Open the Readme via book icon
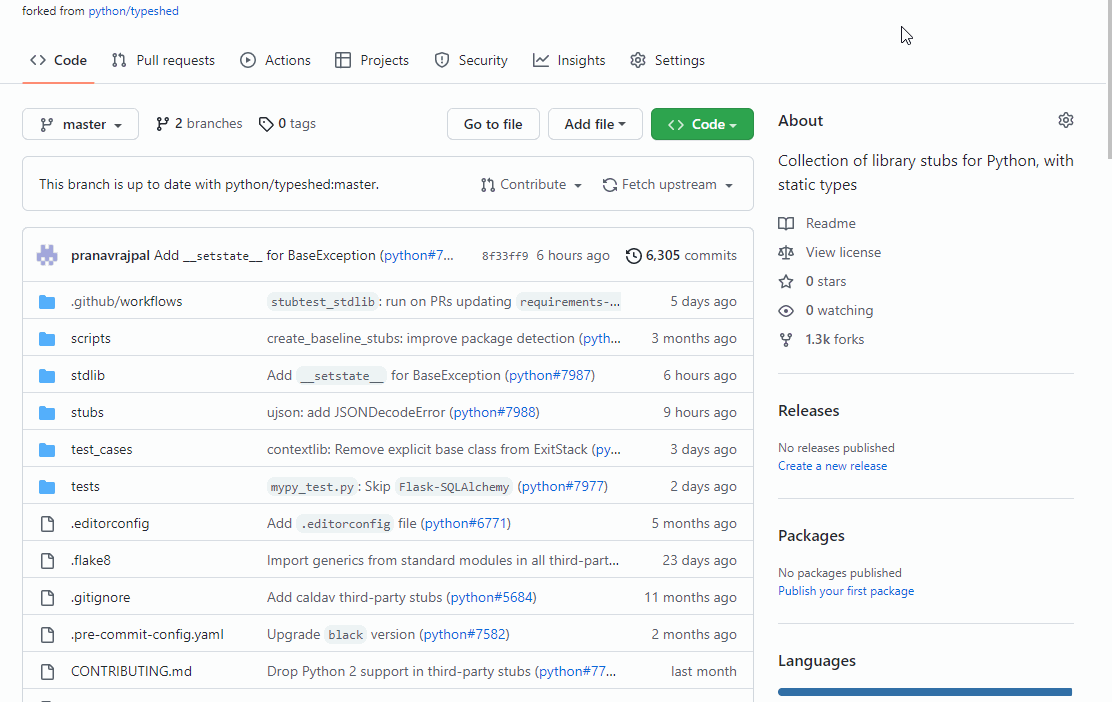1112x702 pixels. tap(786, 222)
